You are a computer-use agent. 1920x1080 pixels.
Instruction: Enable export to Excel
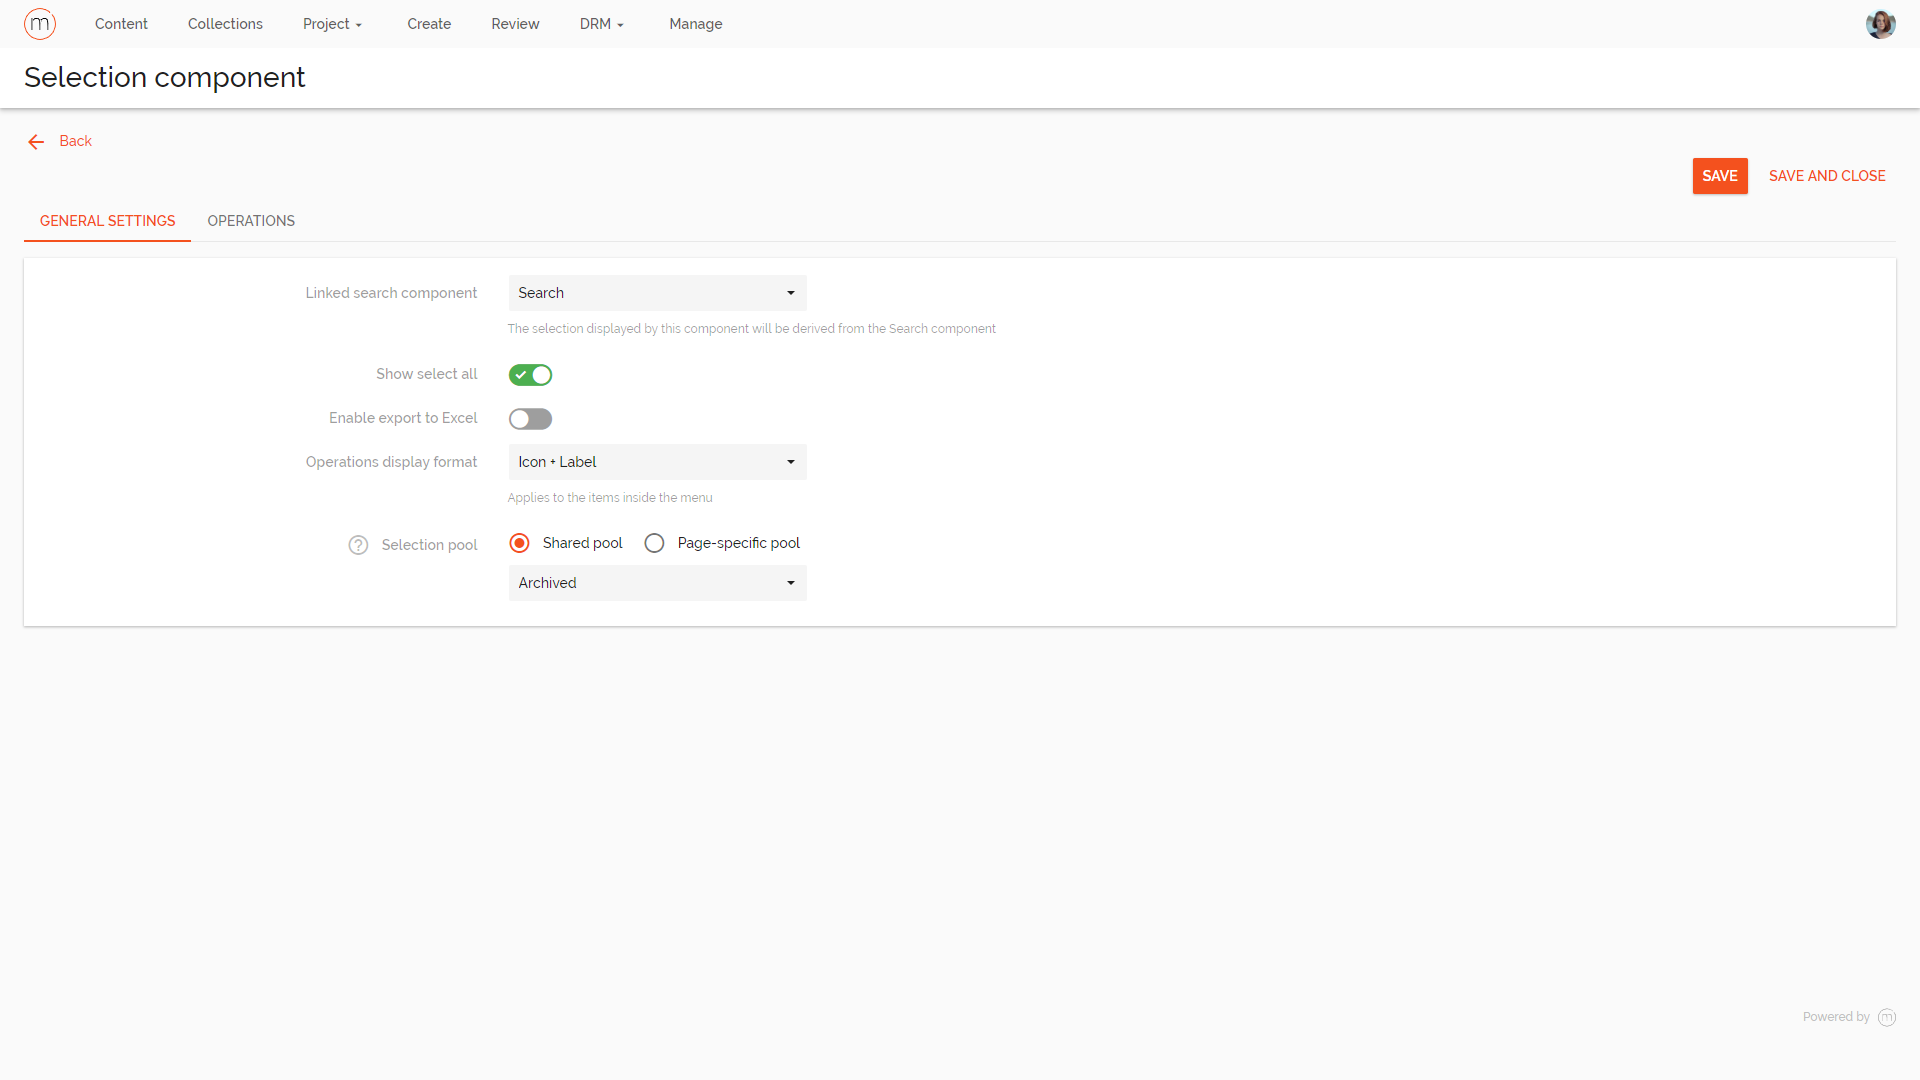click(x=530, y=418)
